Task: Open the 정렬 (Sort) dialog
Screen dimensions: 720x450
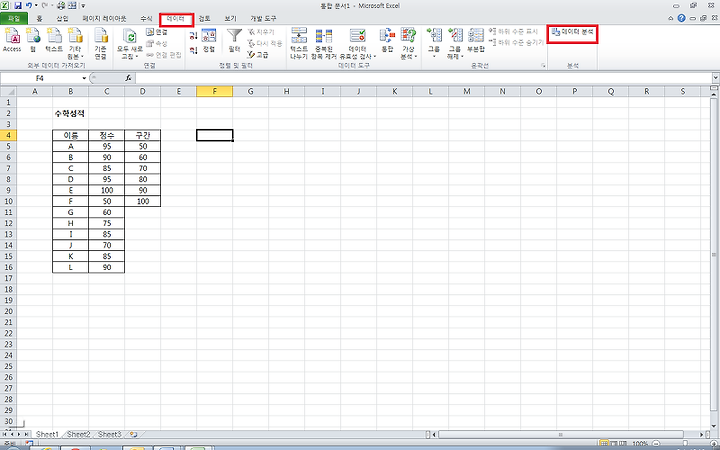Action: 209,40
